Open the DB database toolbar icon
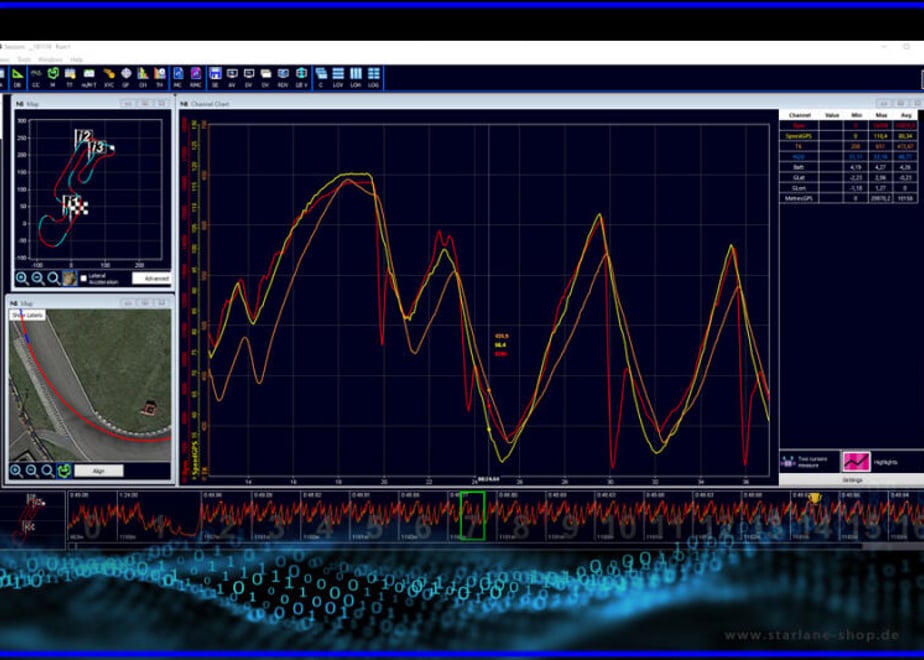This screenshot has height=660, width=924. point(18,77)
